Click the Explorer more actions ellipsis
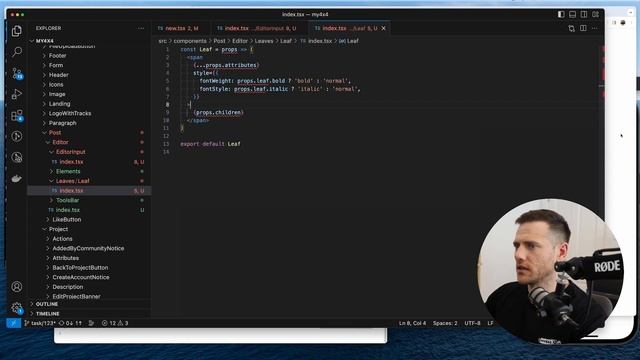The width and height of the screenshot is (640, 360). point(141,28)
